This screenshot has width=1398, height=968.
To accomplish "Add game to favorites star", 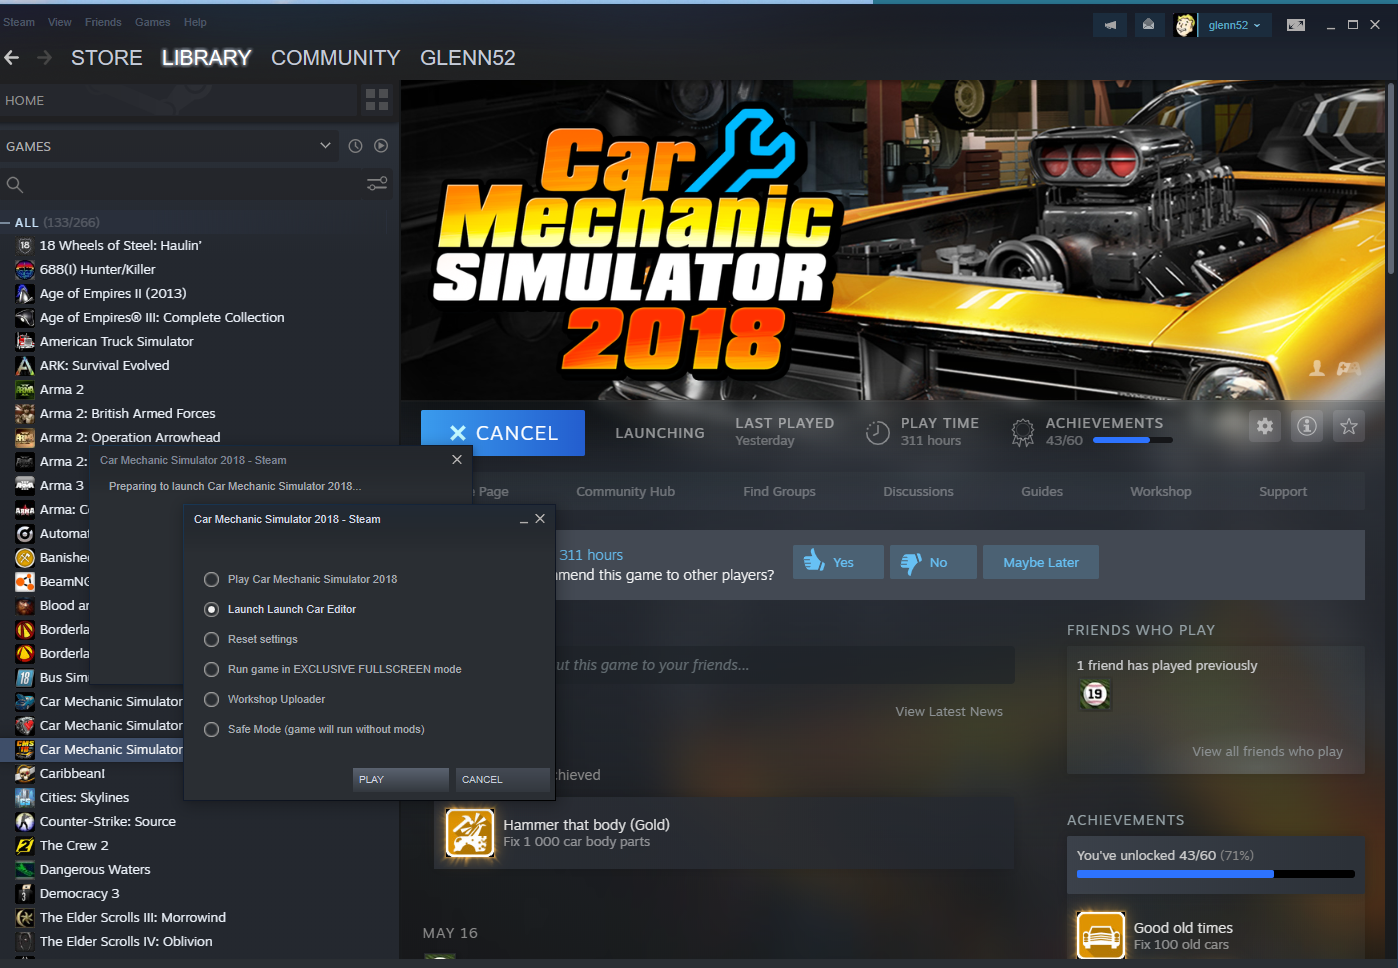I will [x=1349, y=427].
